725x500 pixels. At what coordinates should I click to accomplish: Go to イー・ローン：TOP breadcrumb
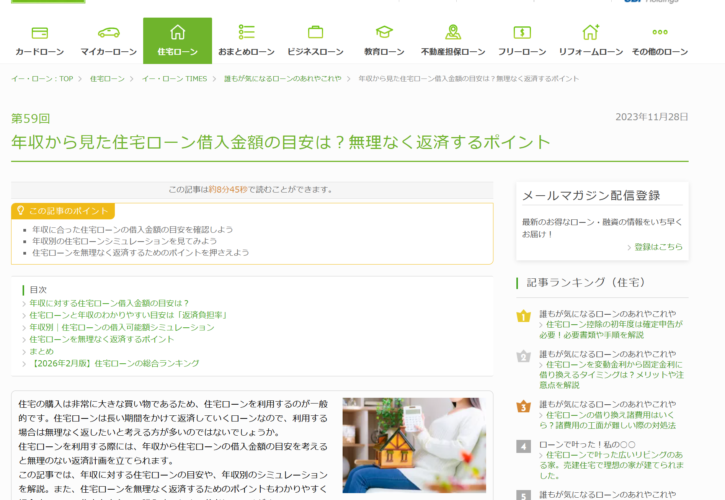point(42,78)
